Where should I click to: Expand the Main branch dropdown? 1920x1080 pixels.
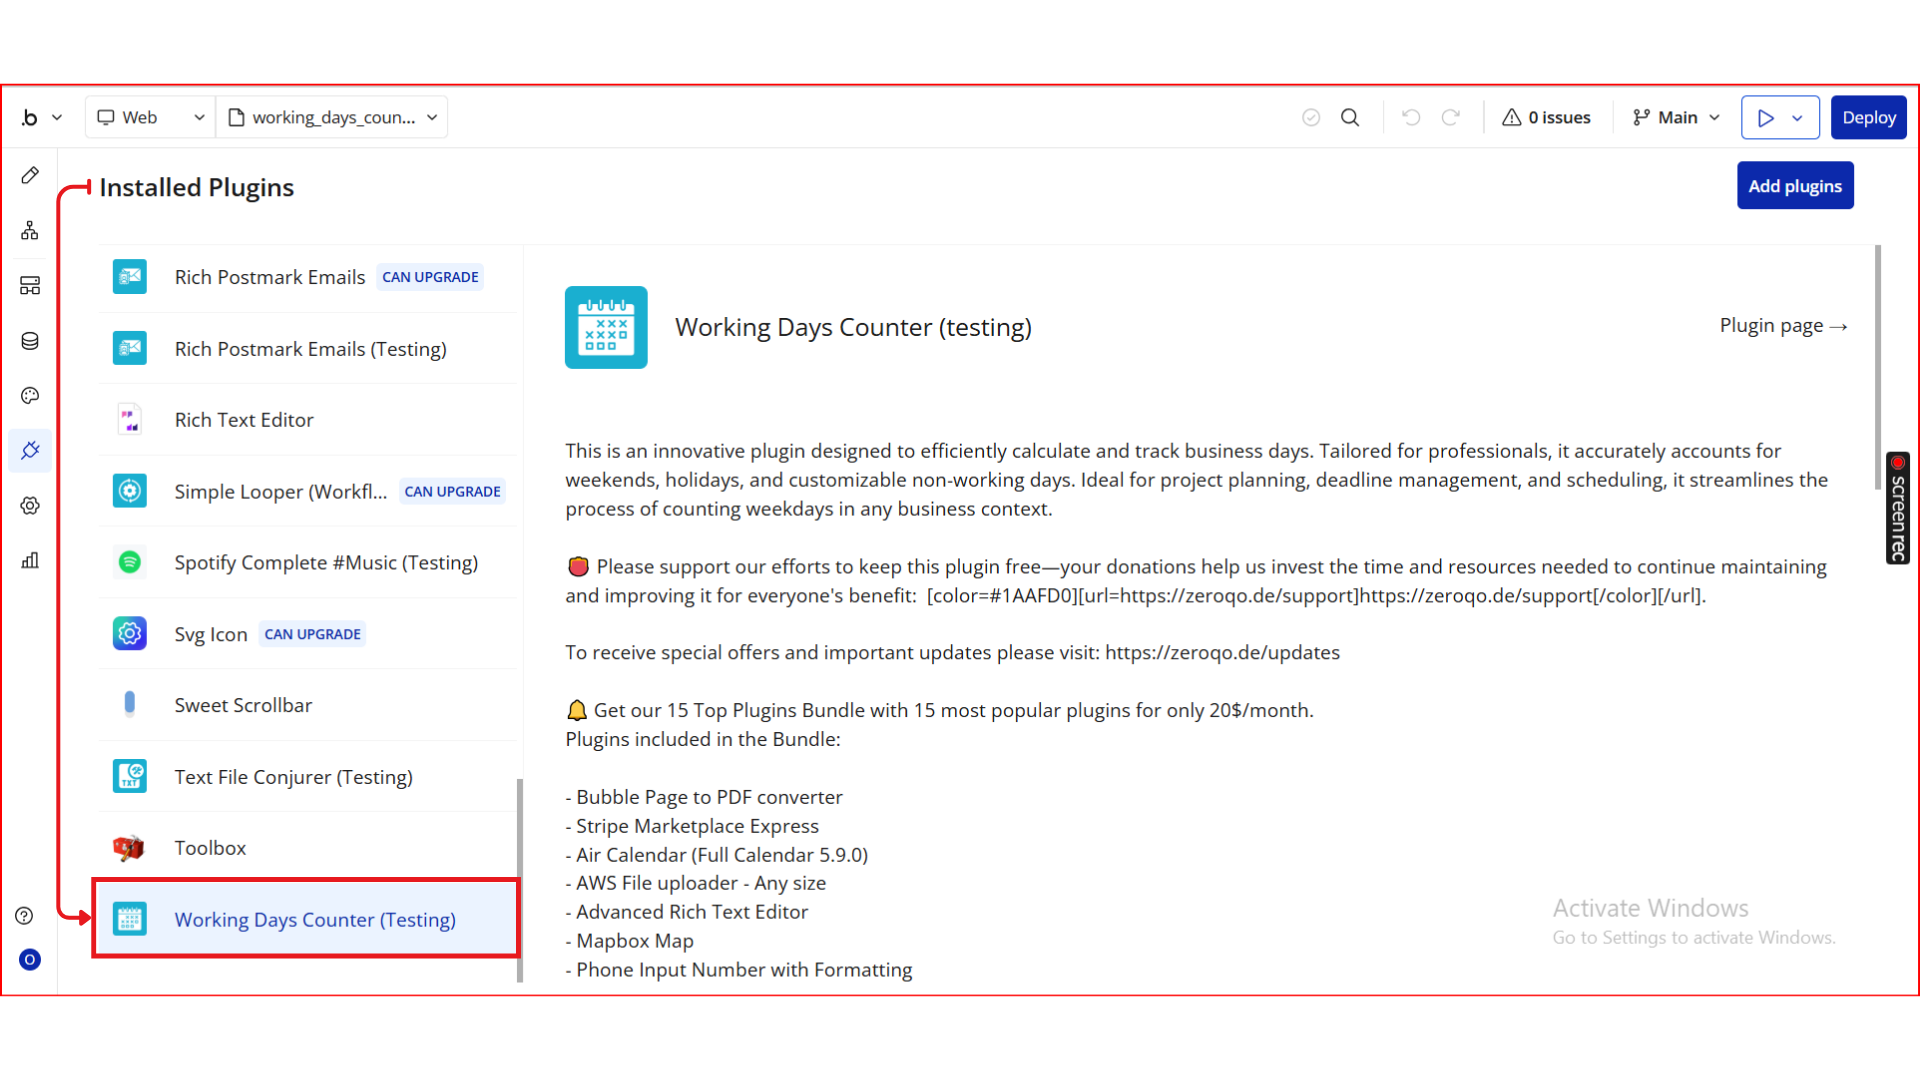(x=1676, y=118)
